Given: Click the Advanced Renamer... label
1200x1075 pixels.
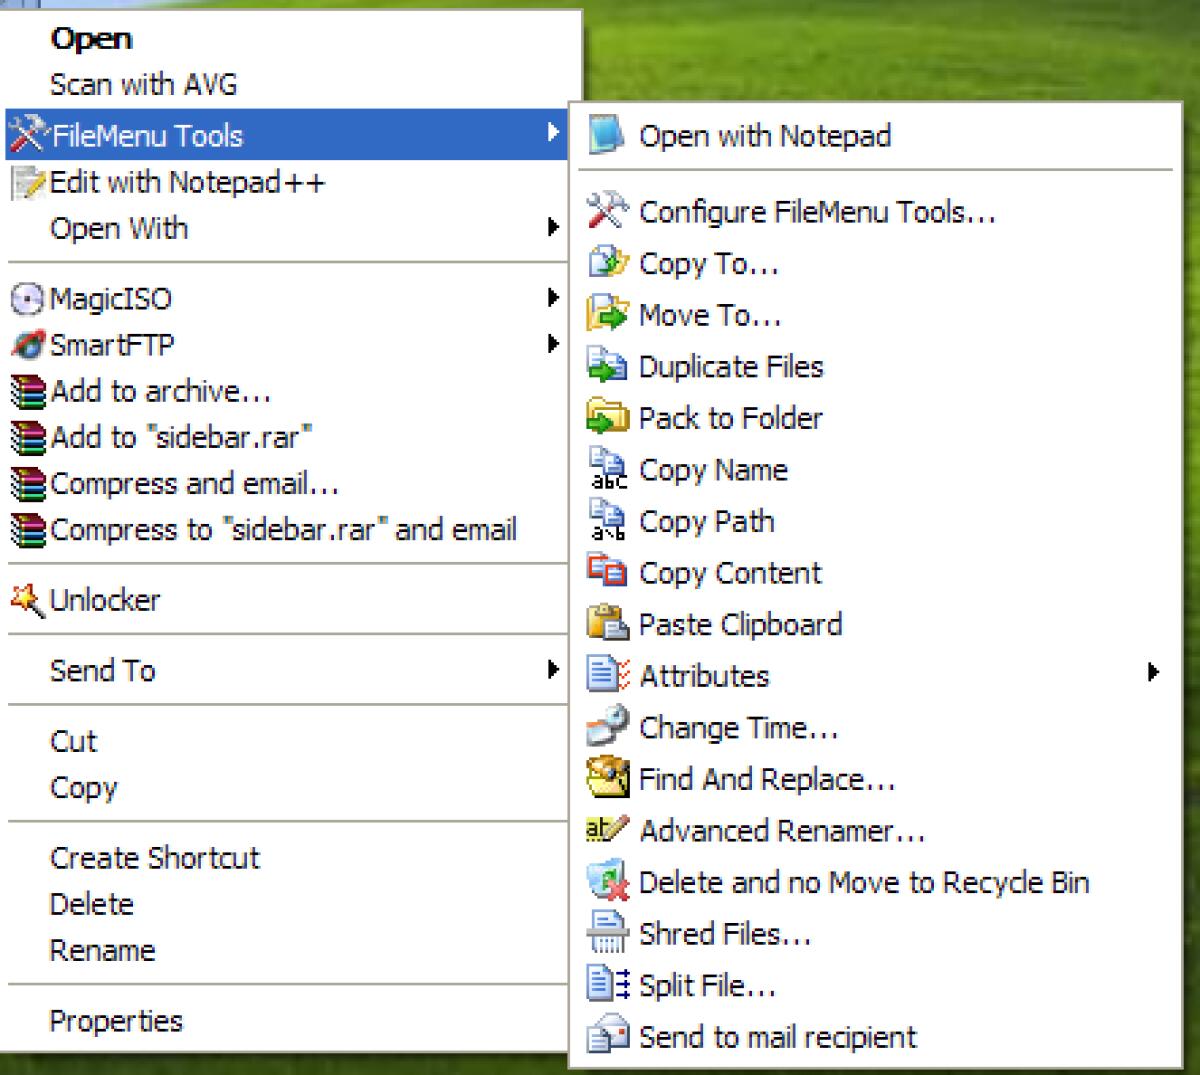Looking at the screenshot, I should tap(782, 831).
